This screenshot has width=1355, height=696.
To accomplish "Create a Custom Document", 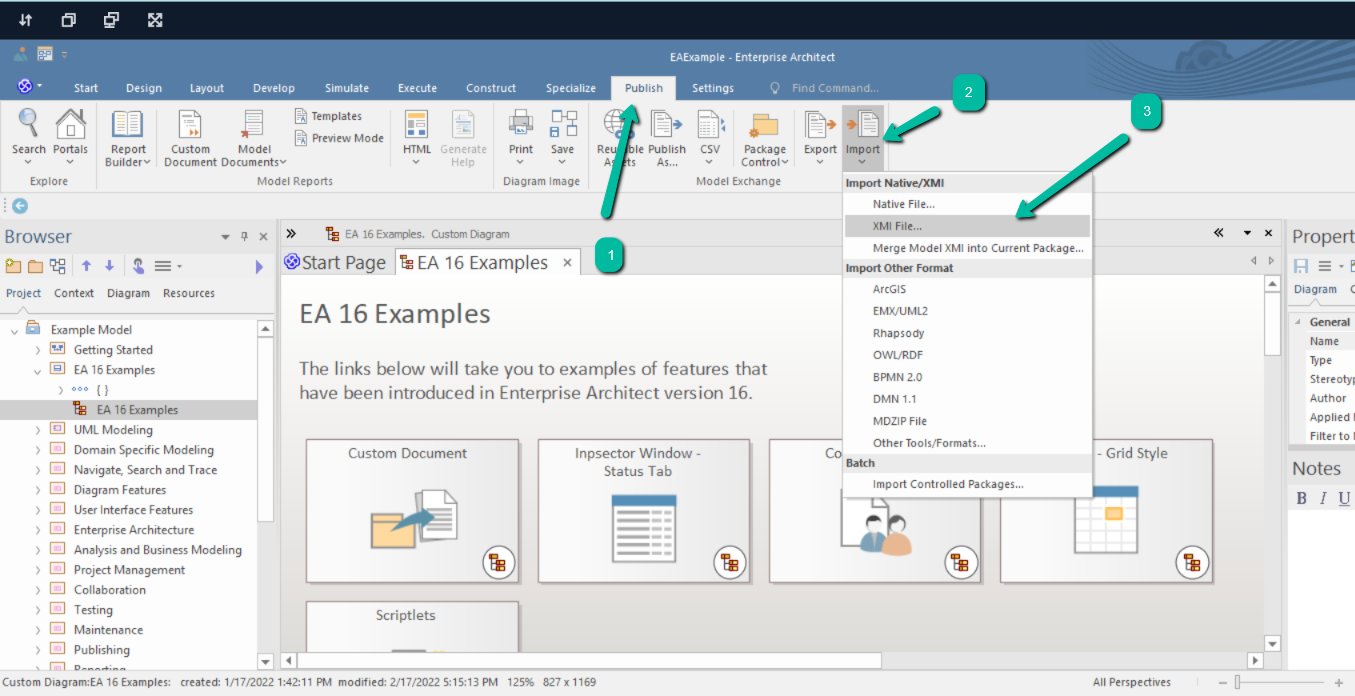I will (x=190, y=139).
